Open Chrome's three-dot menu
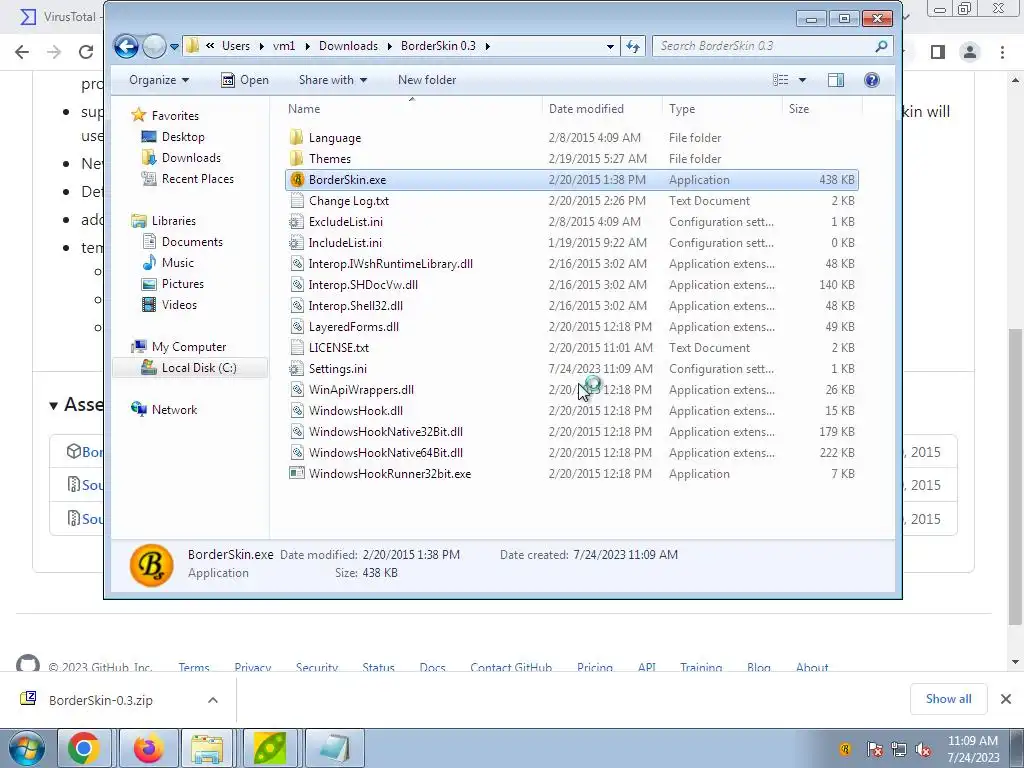Screen dimensions: 1024x768 pyautogui.click(x=1002, y=52)
